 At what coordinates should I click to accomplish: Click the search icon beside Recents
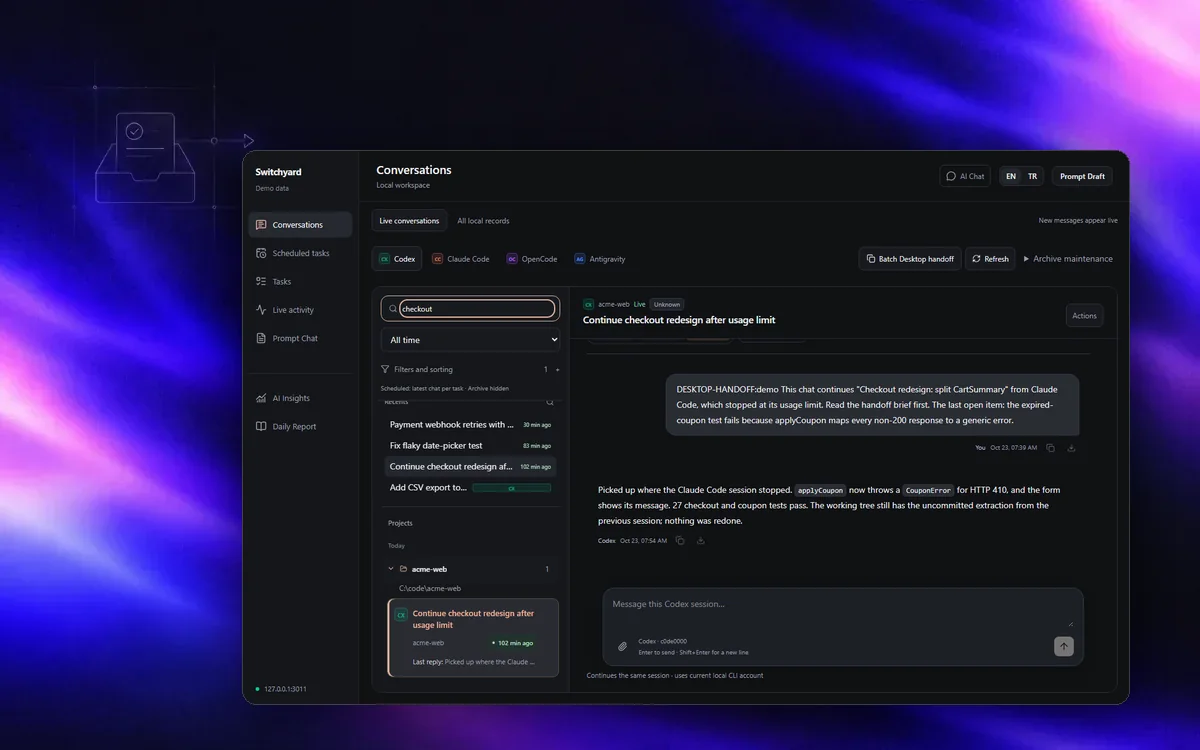[x=549, y=402]
